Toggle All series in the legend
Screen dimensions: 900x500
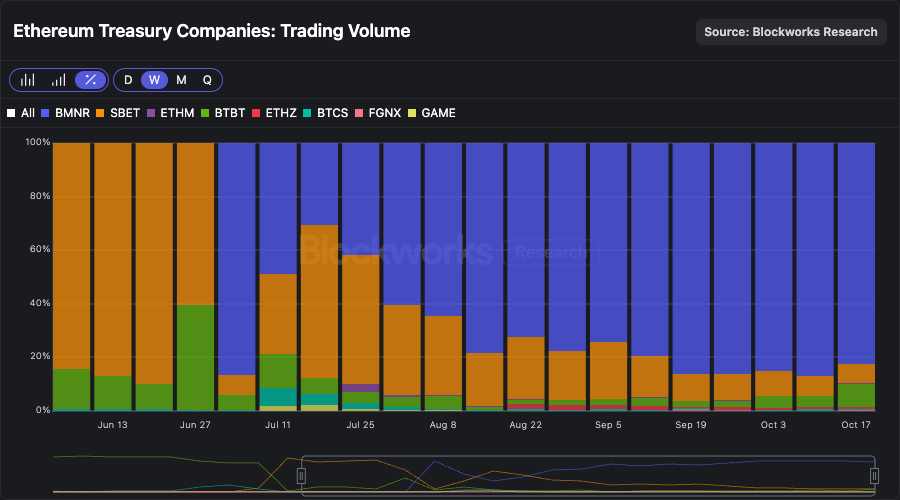(x=21, y=113)
